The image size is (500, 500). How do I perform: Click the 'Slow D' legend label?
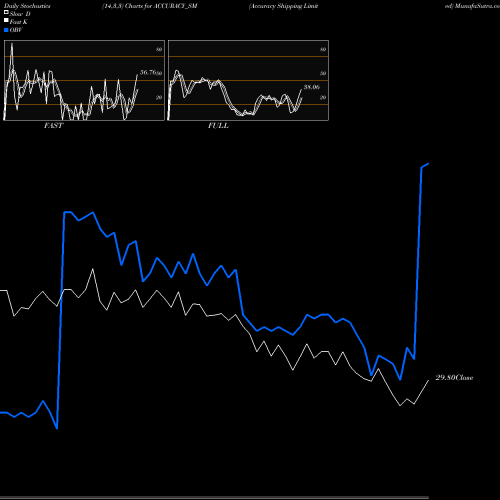pyautogui.click(x=20, y=14)
